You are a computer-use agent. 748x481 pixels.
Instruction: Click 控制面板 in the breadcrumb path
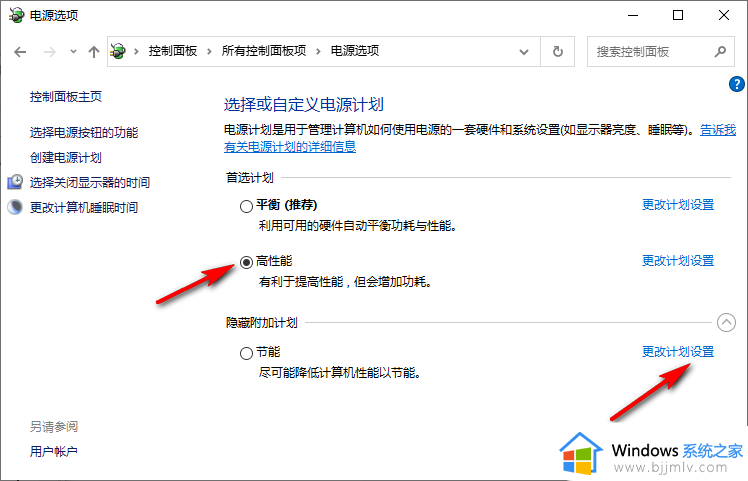pos(174,51)
